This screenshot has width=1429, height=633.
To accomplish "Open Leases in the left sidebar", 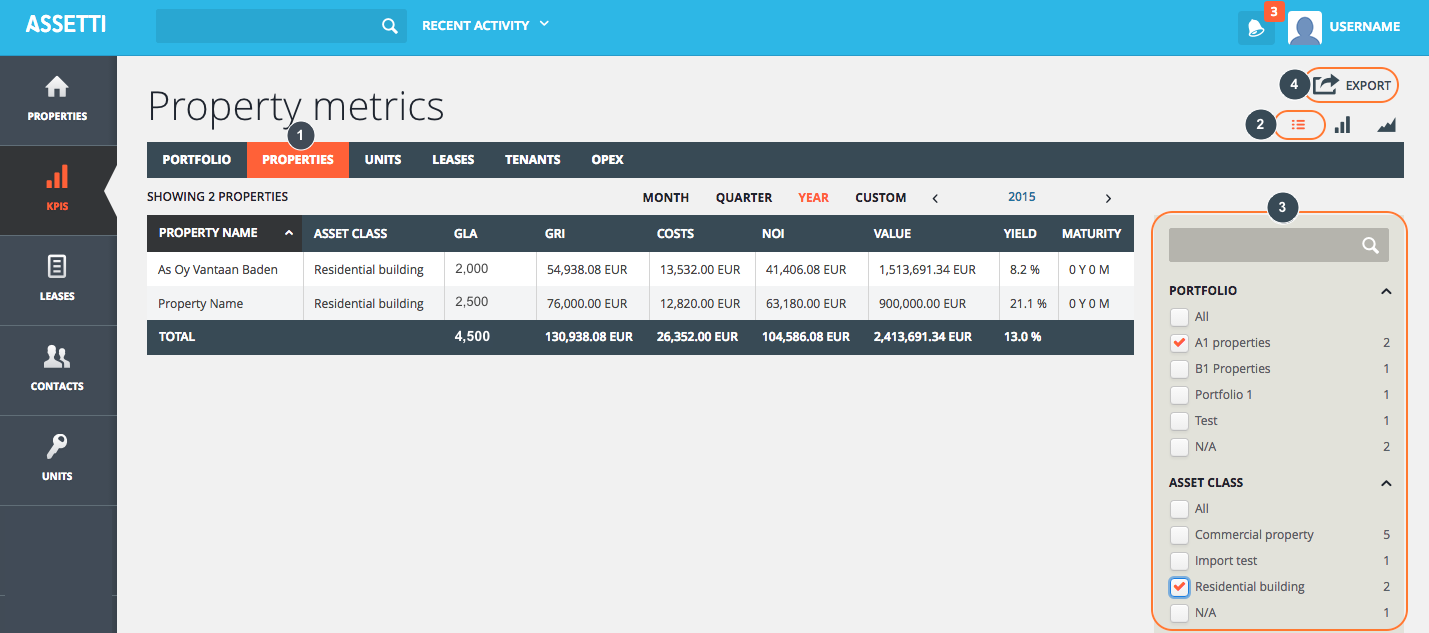I will click(x=58, y=279).
